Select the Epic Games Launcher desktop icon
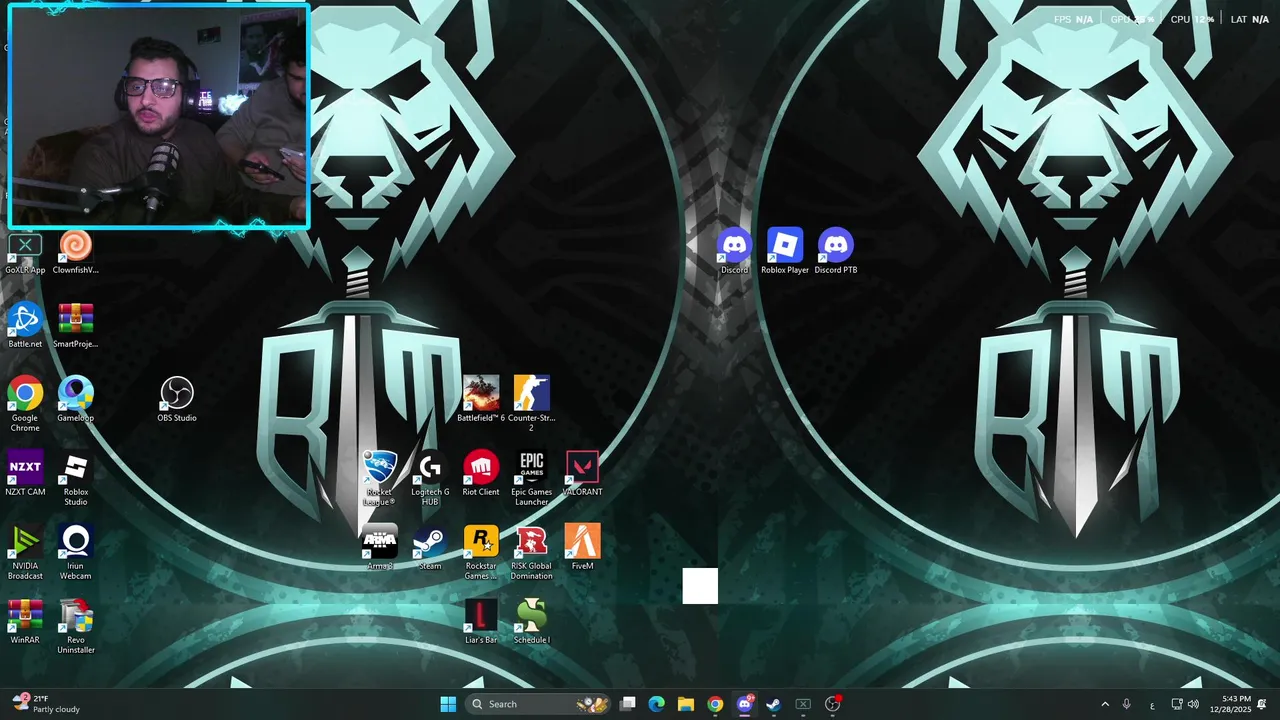Viewport: 1280px width, 720px height. pos(531,478)
